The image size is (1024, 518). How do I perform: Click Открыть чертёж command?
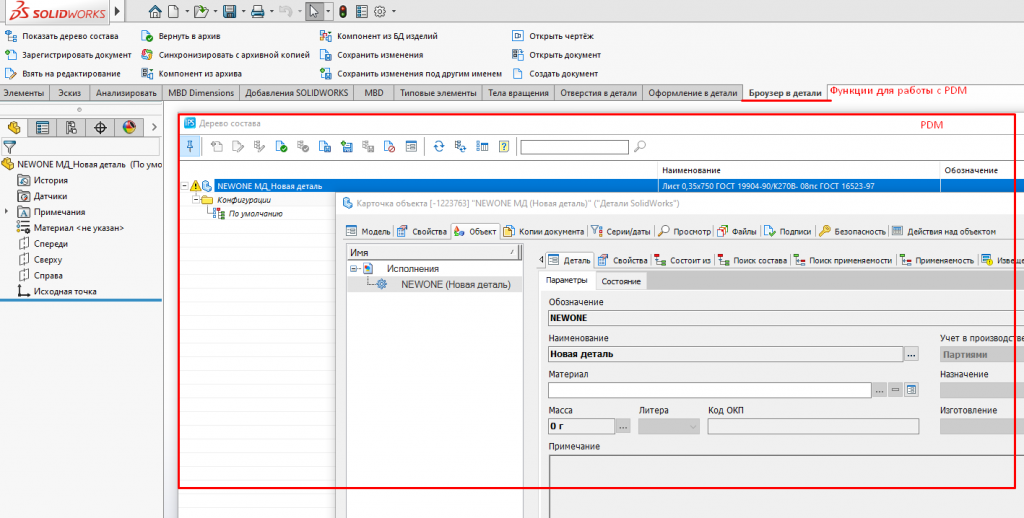(552, 37)
